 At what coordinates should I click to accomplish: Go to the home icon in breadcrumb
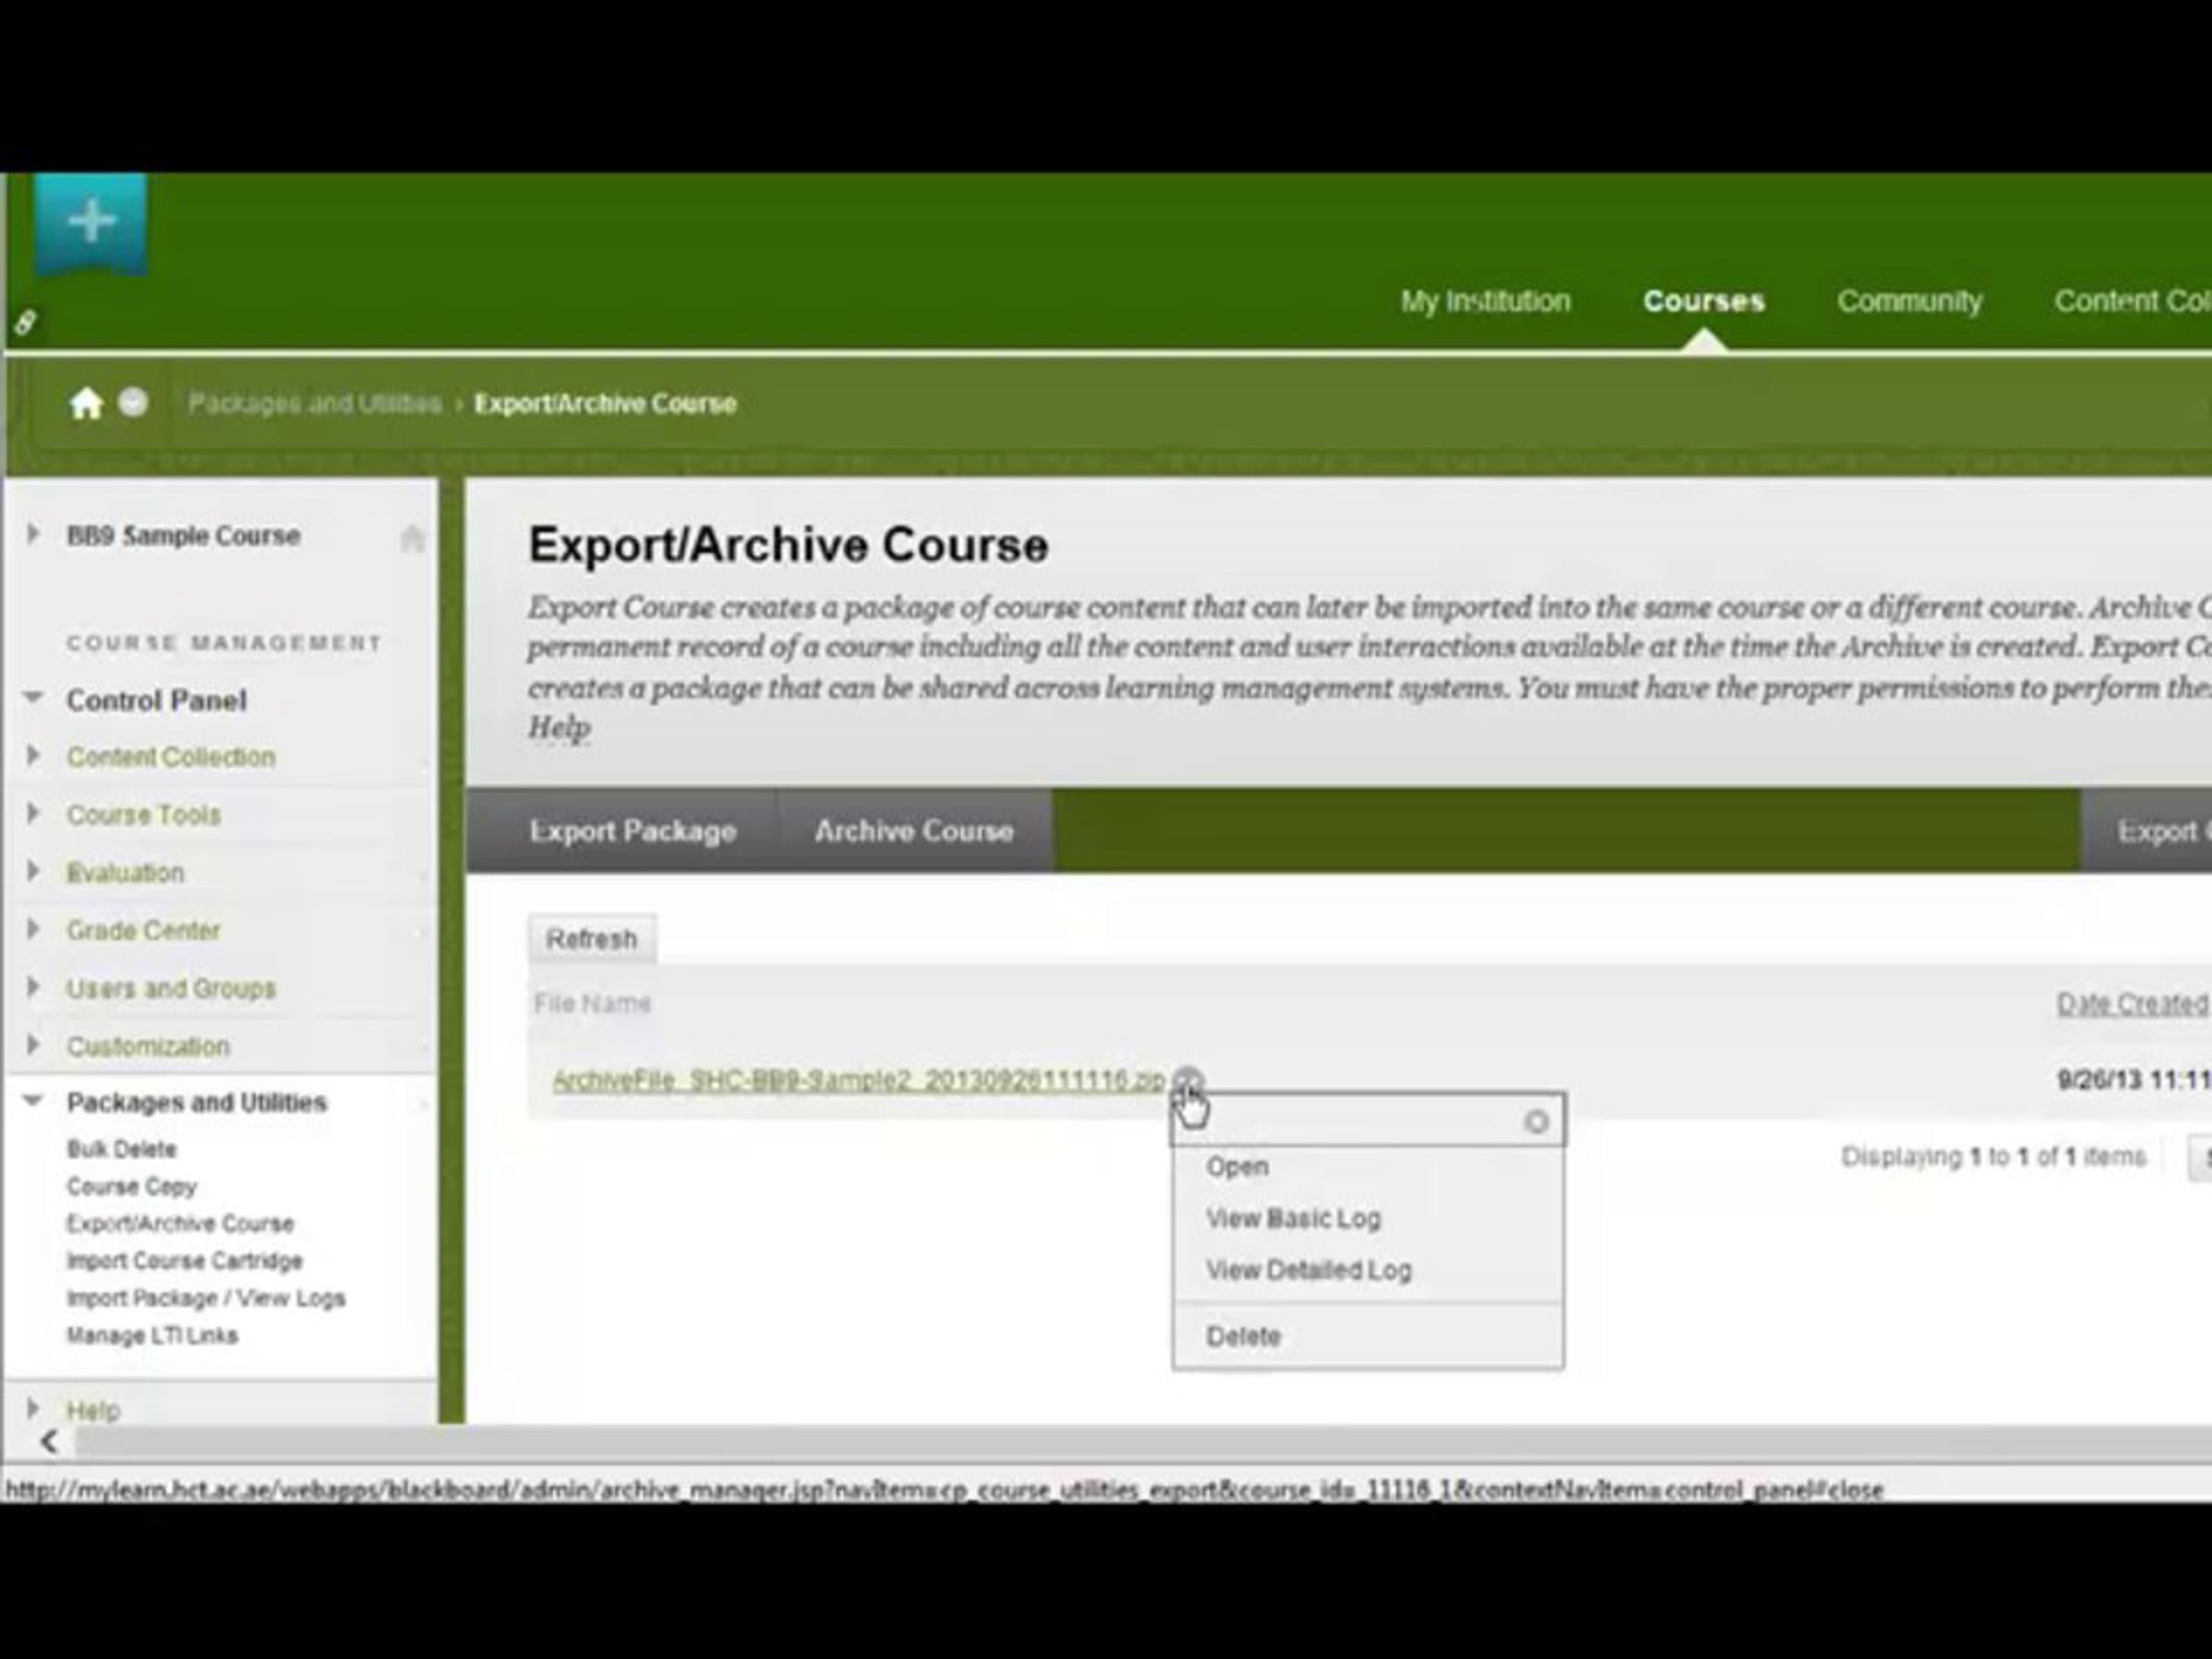click(x=86, y=403)
